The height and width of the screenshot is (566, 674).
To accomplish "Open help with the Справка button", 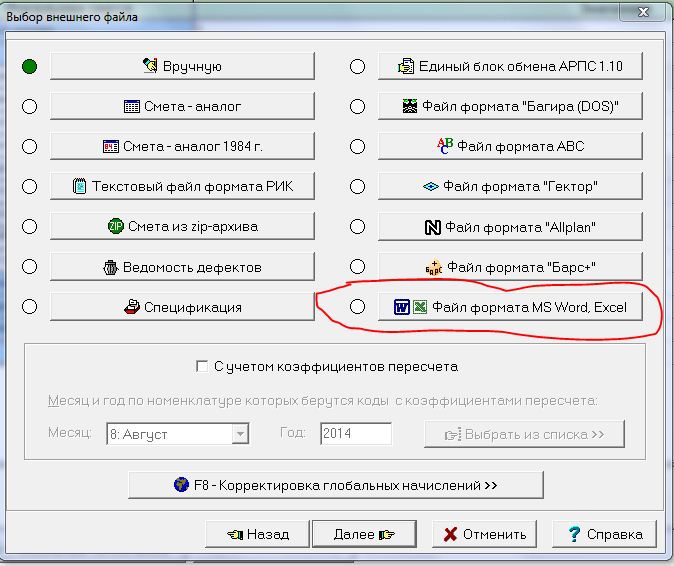I will [604, 534].
